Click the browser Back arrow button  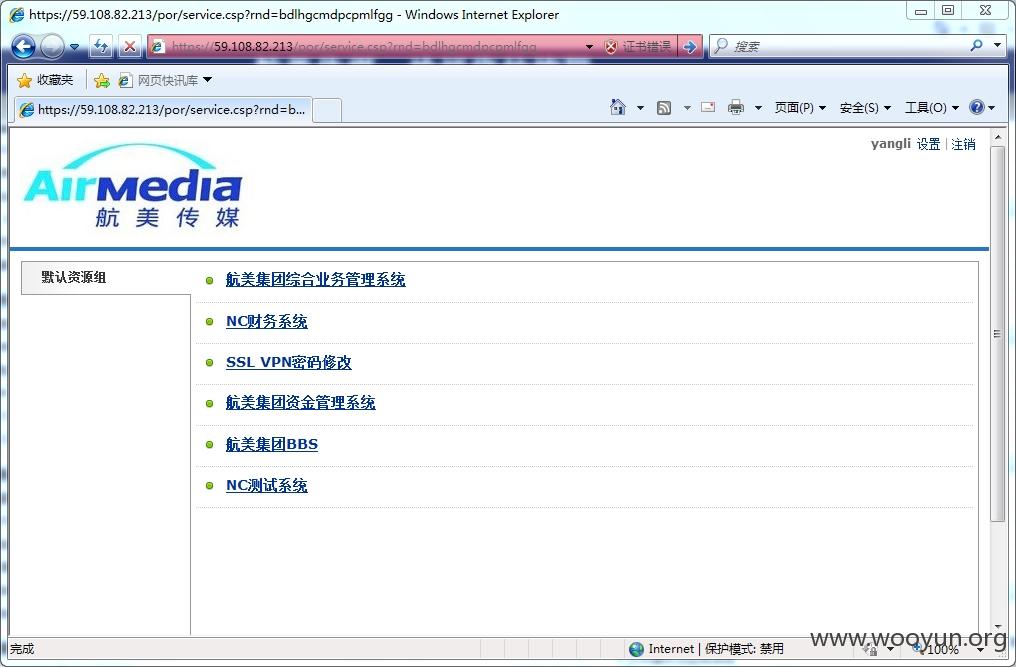click(x=23, y=47)
